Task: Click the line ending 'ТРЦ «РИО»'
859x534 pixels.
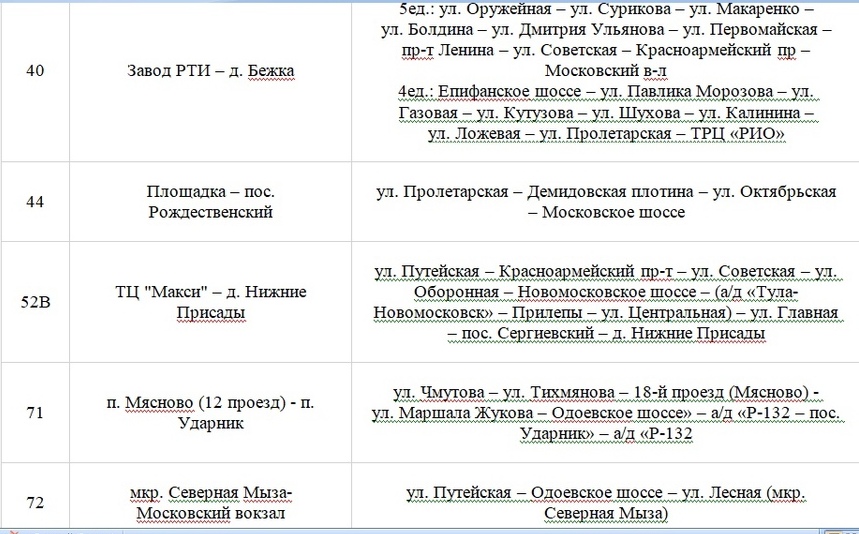Action: pos(606,133)
